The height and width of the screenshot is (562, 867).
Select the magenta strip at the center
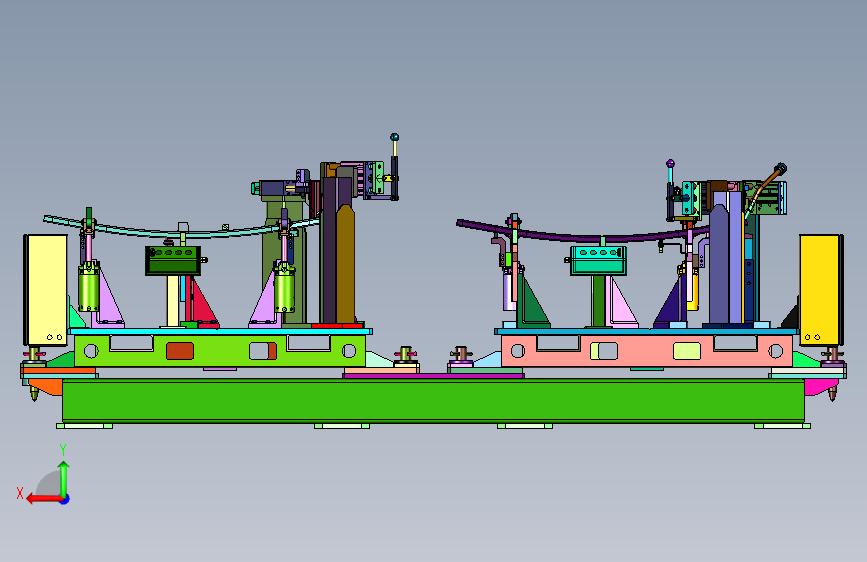tap(433, 376)
